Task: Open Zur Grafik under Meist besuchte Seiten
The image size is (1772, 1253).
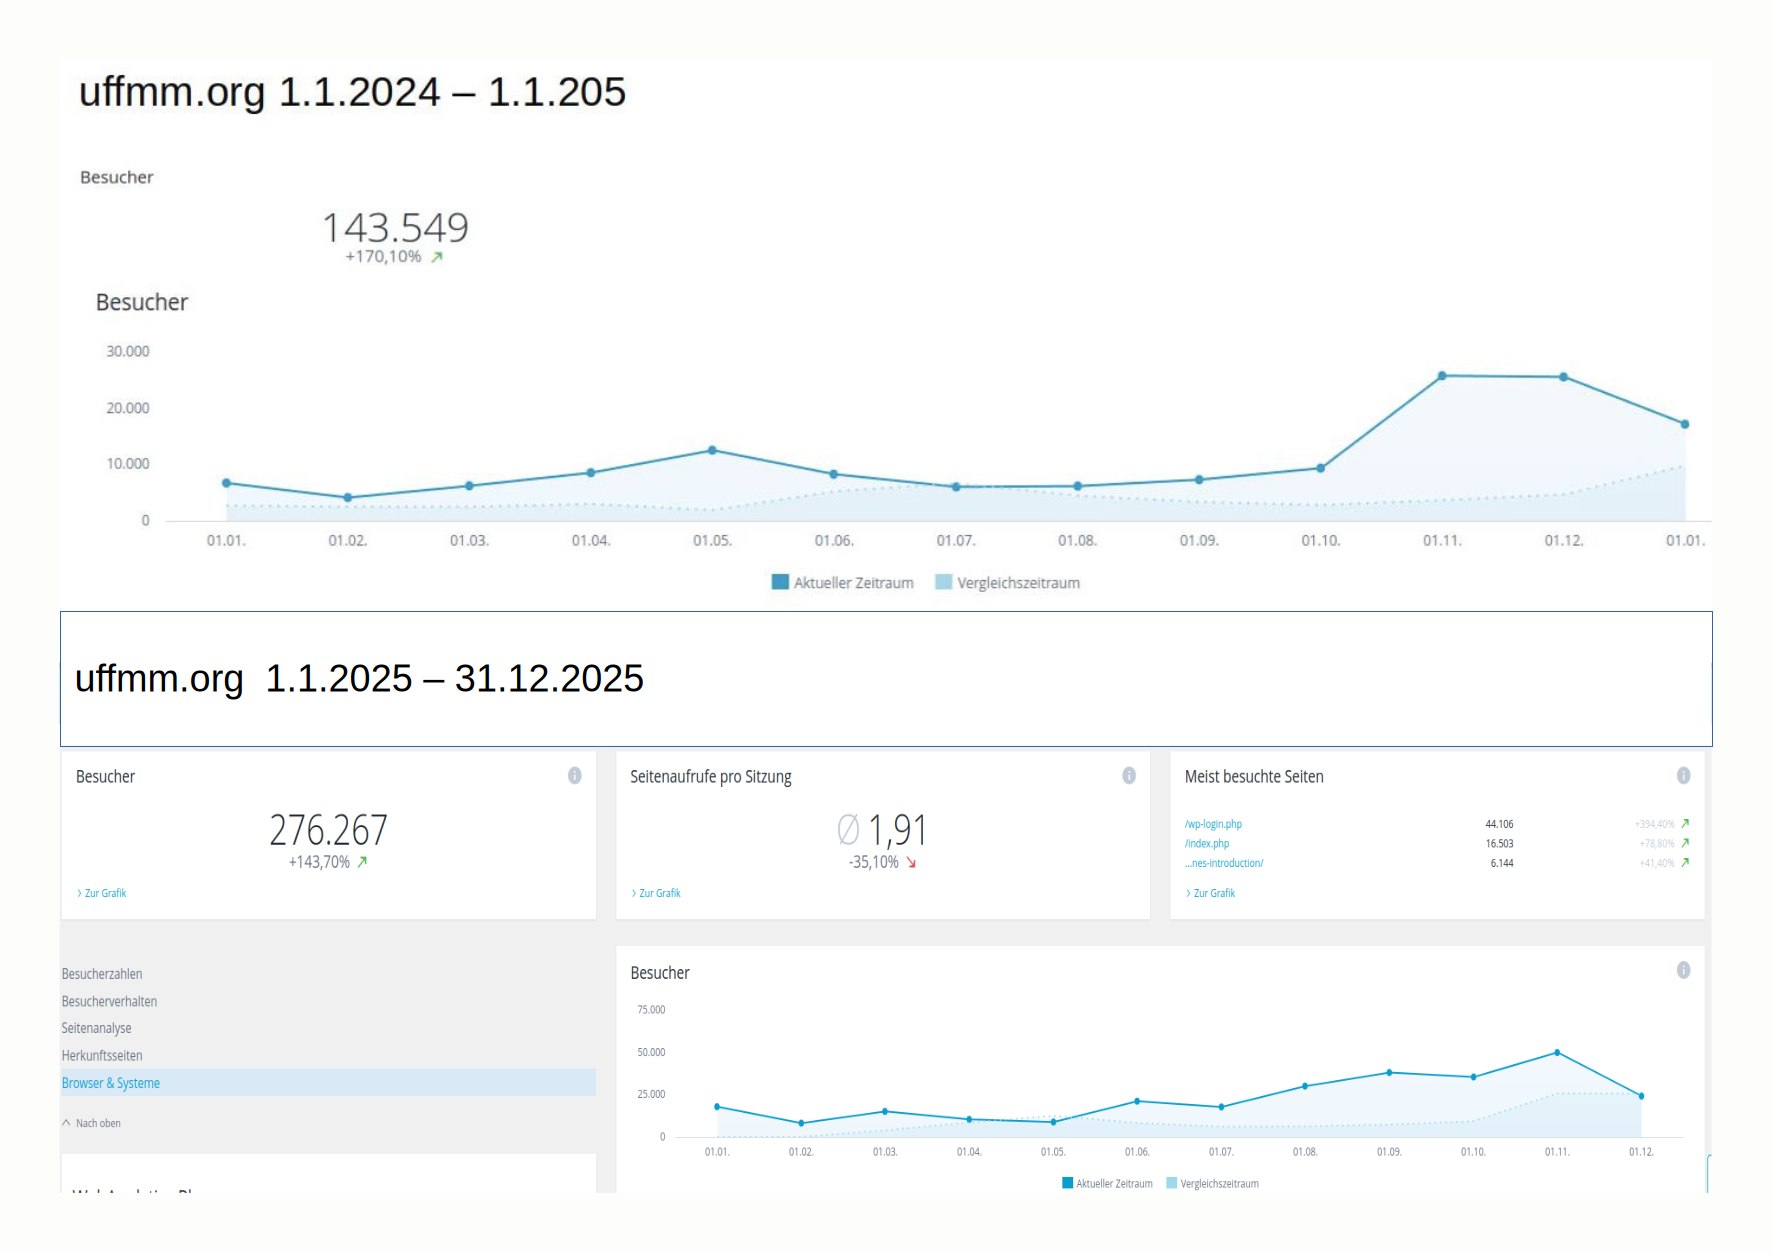Action: tap(1213, 893)
